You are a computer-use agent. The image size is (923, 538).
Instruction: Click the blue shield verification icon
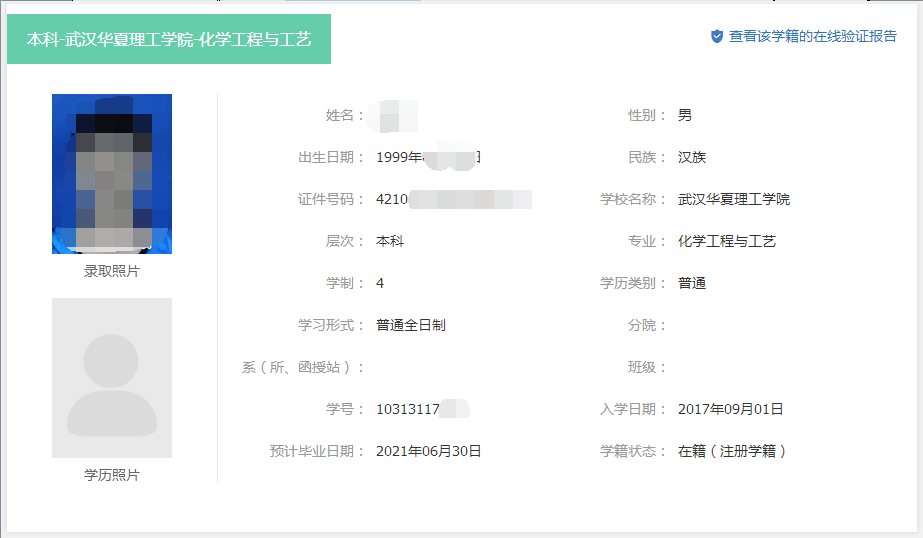[x=716, y=36]
